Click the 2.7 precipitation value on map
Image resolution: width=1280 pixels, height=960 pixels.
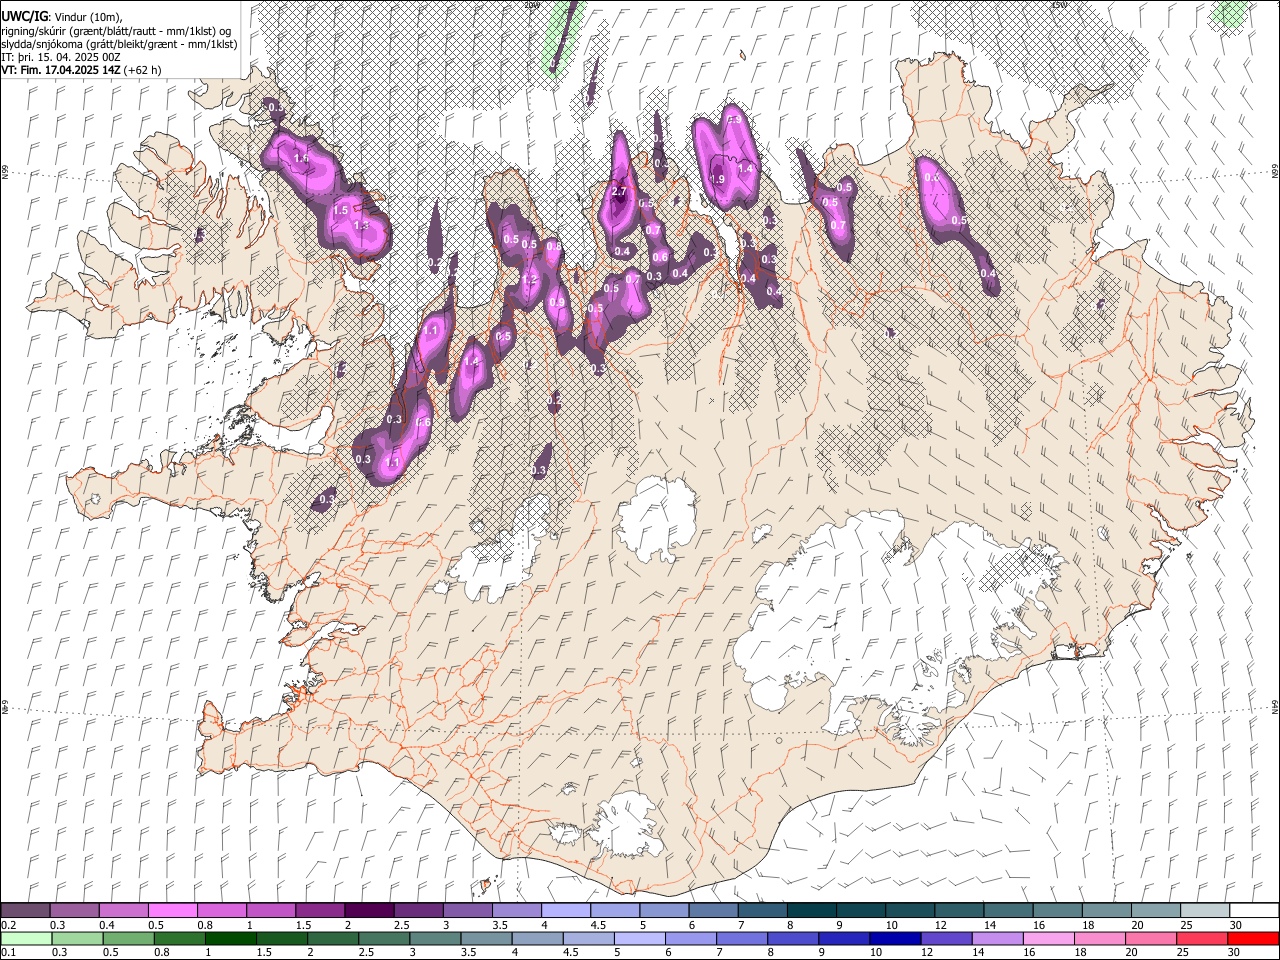[x=619, y=192]
